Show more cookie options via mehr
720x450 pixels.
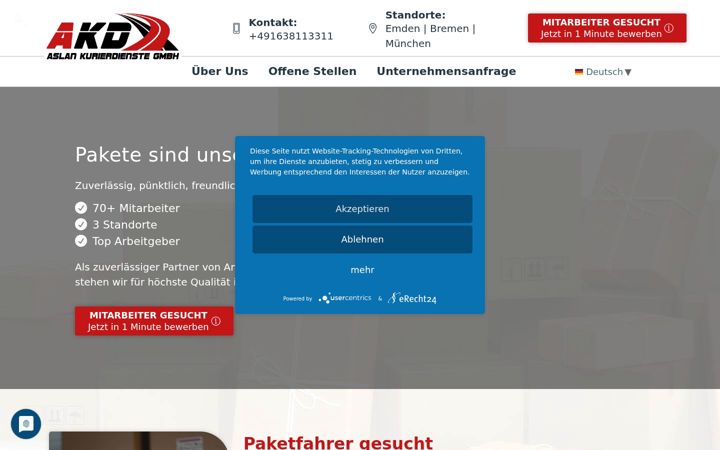tap(362, 270)
